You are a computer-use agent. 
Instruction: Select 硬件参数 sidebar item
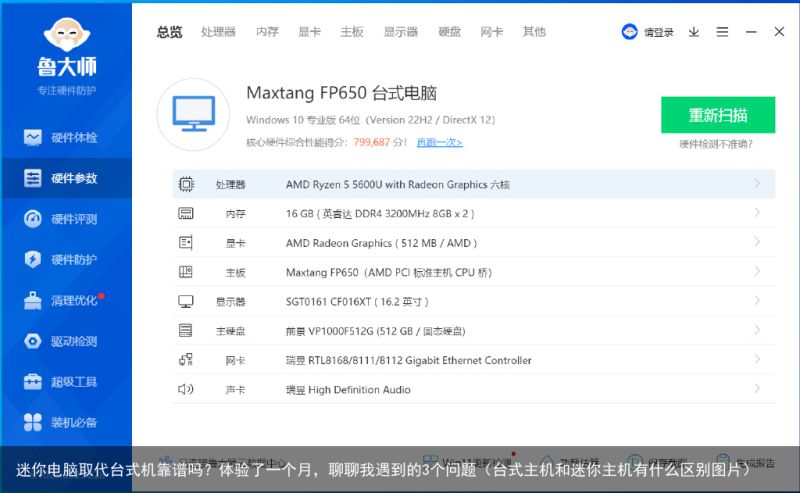(x=65, y=178)
